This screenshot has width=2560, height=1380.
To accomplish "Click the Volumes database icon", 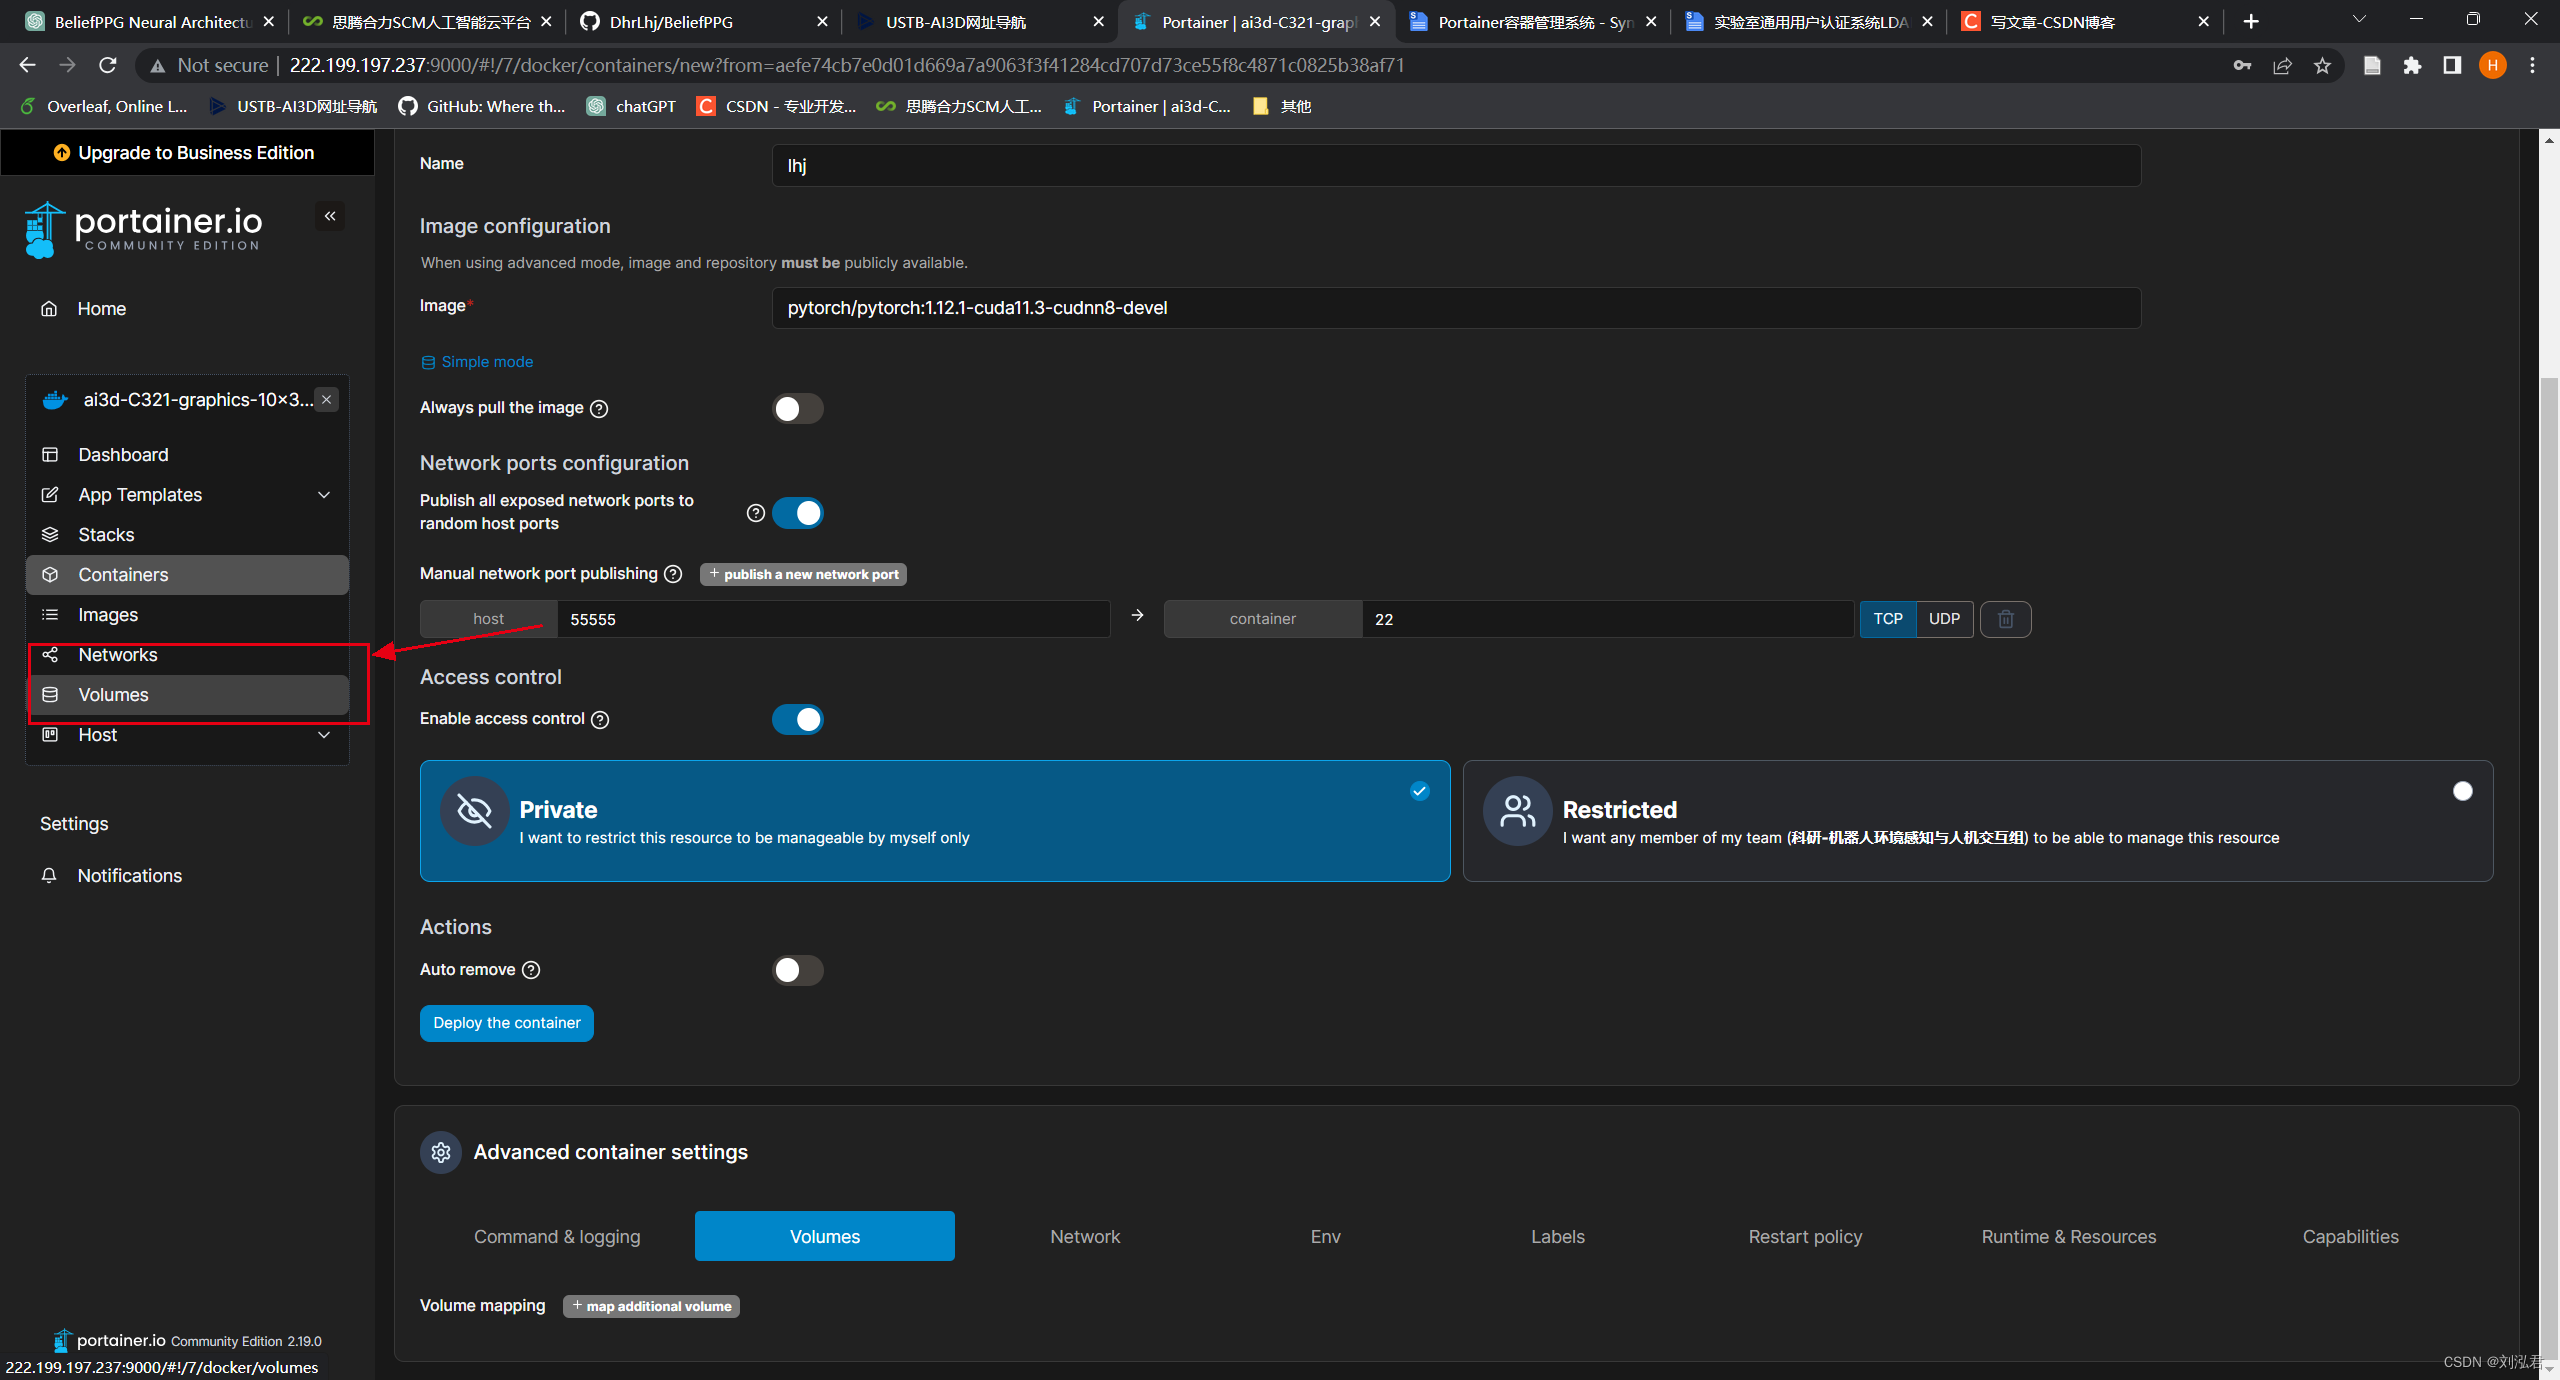I will [50, 694].
